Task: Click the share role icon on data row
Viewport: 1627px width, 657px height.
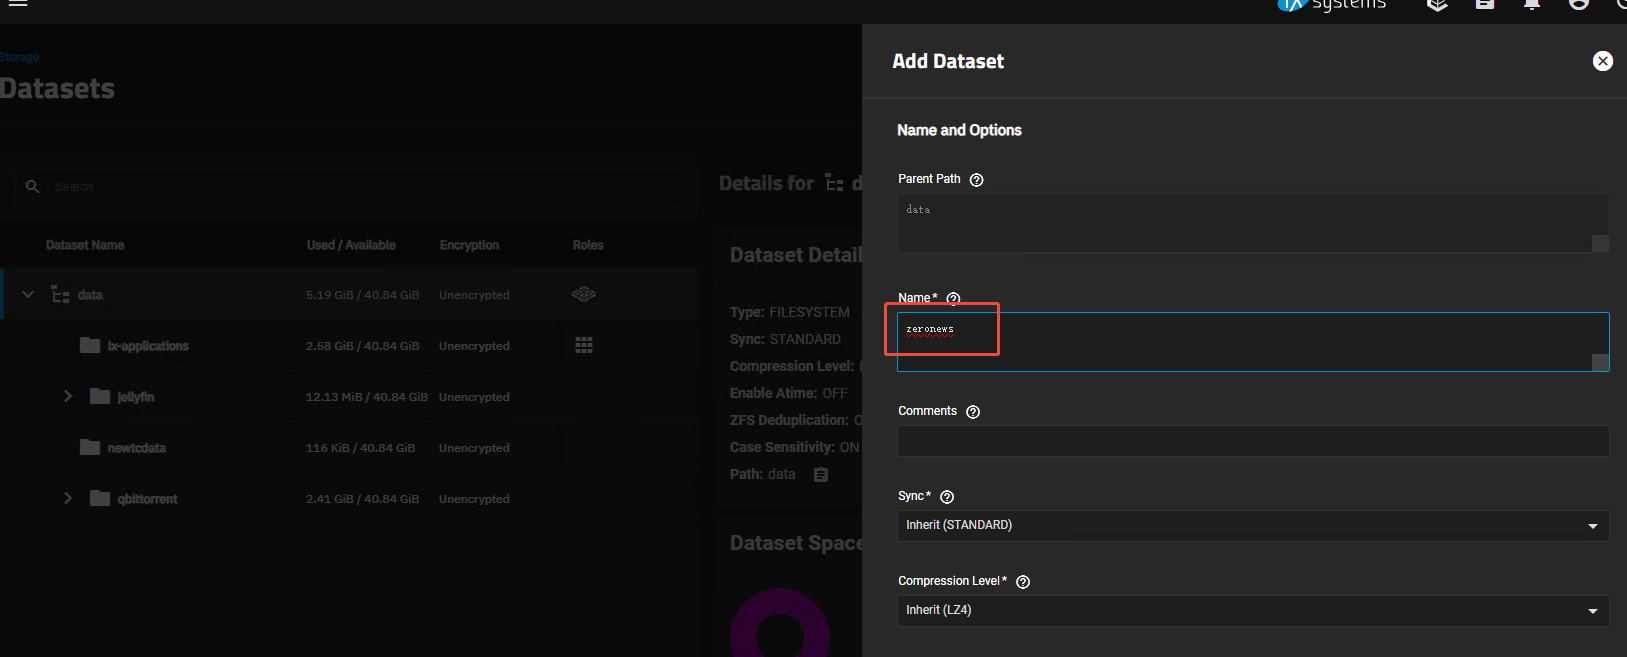Action: [x=584, y=294]
